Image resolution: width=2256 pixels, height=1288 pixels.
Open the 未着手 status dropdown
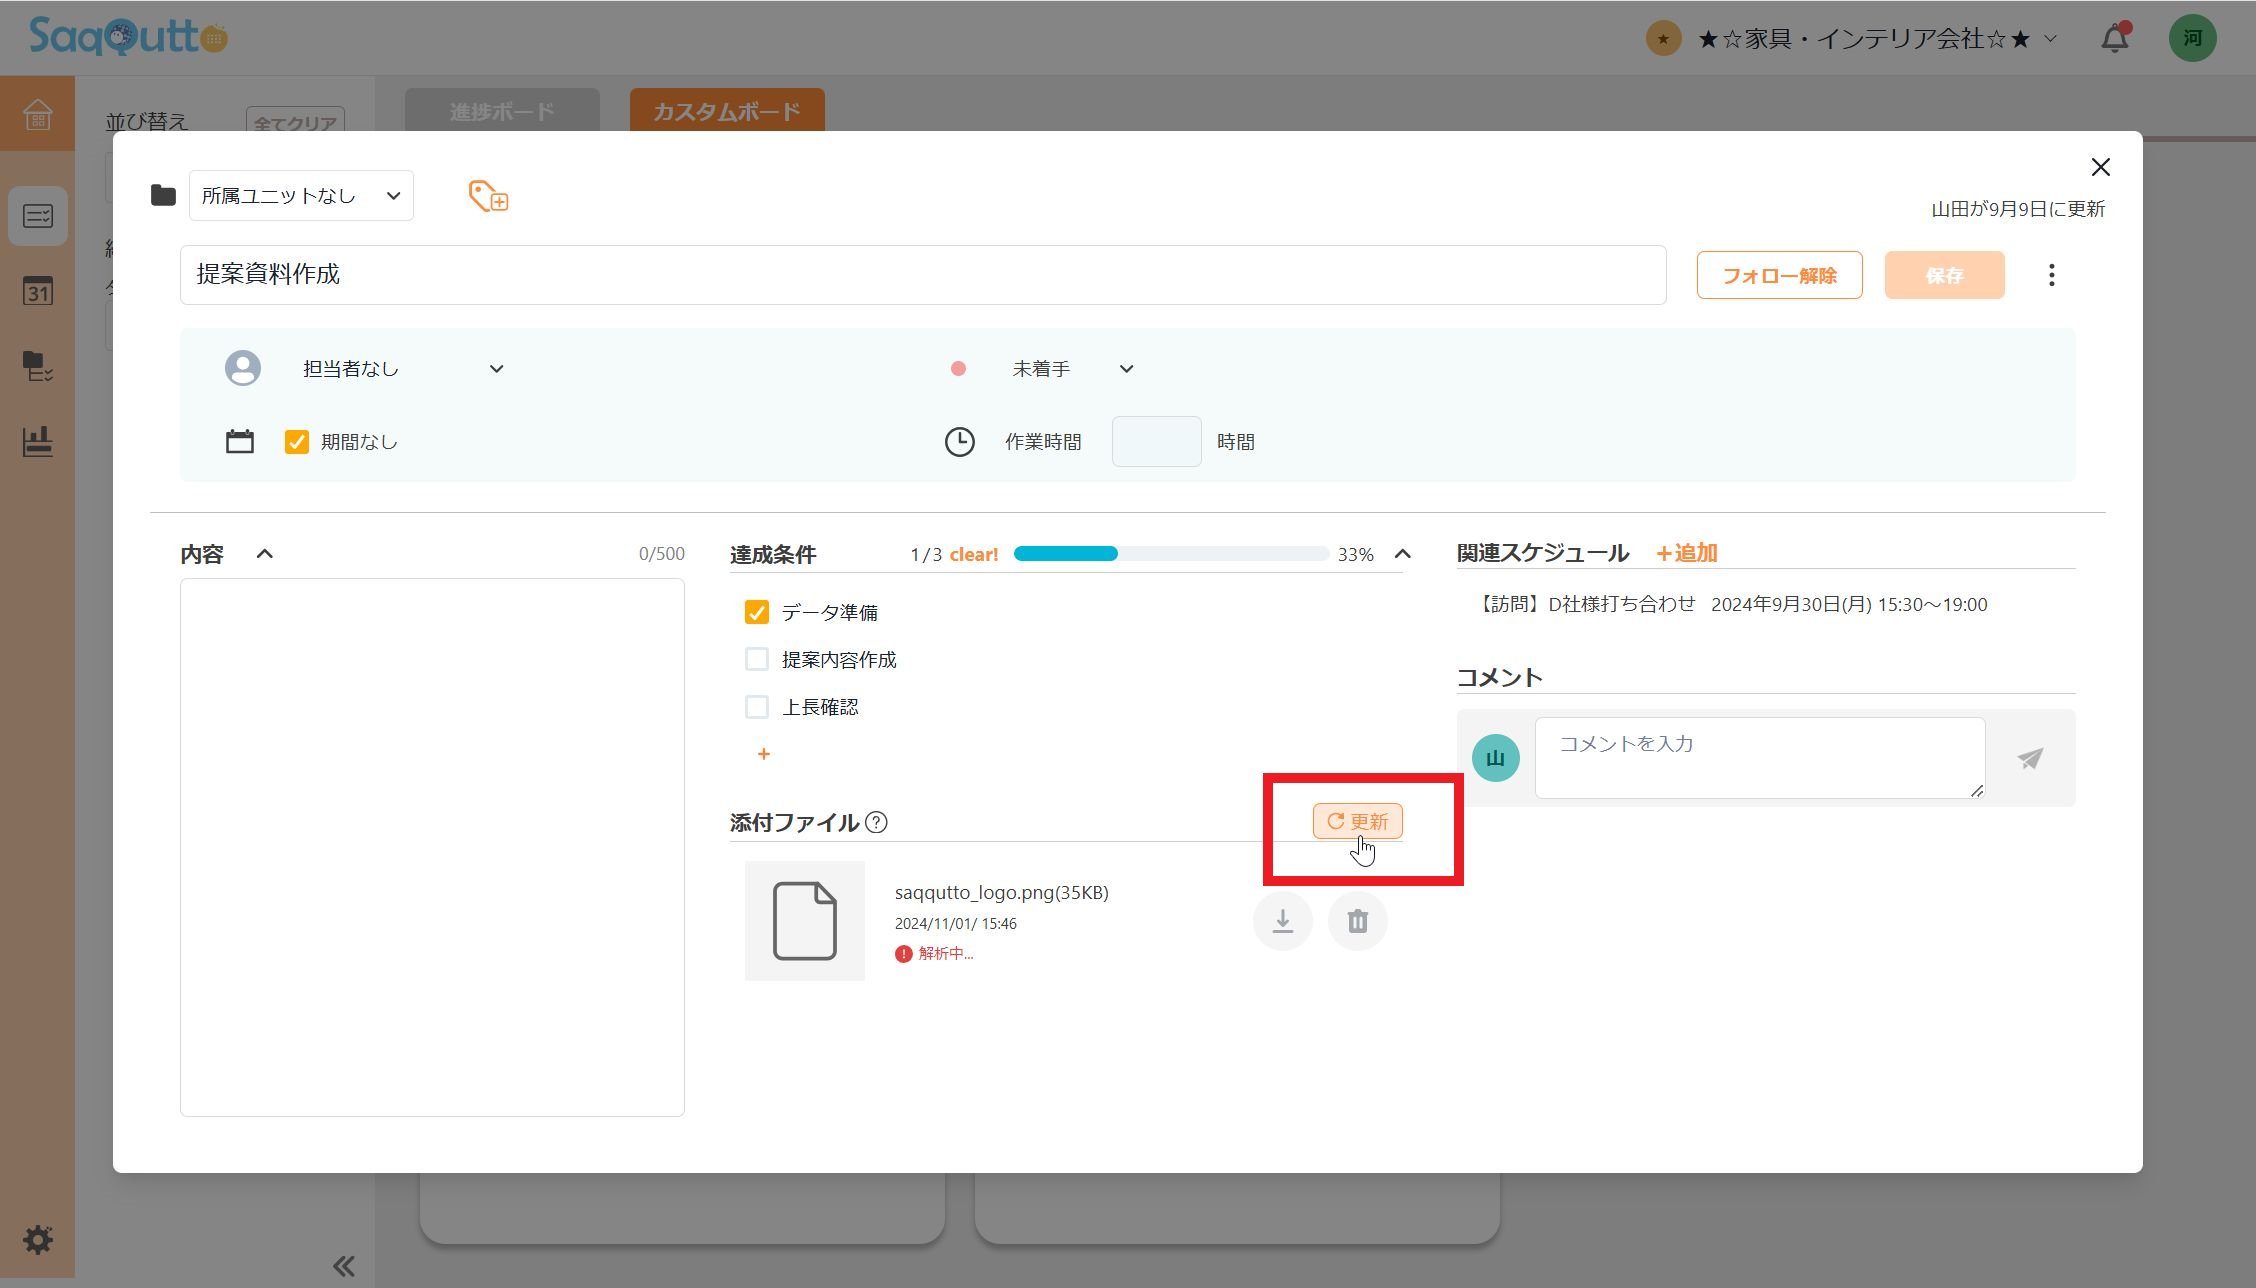(1071, 369)
